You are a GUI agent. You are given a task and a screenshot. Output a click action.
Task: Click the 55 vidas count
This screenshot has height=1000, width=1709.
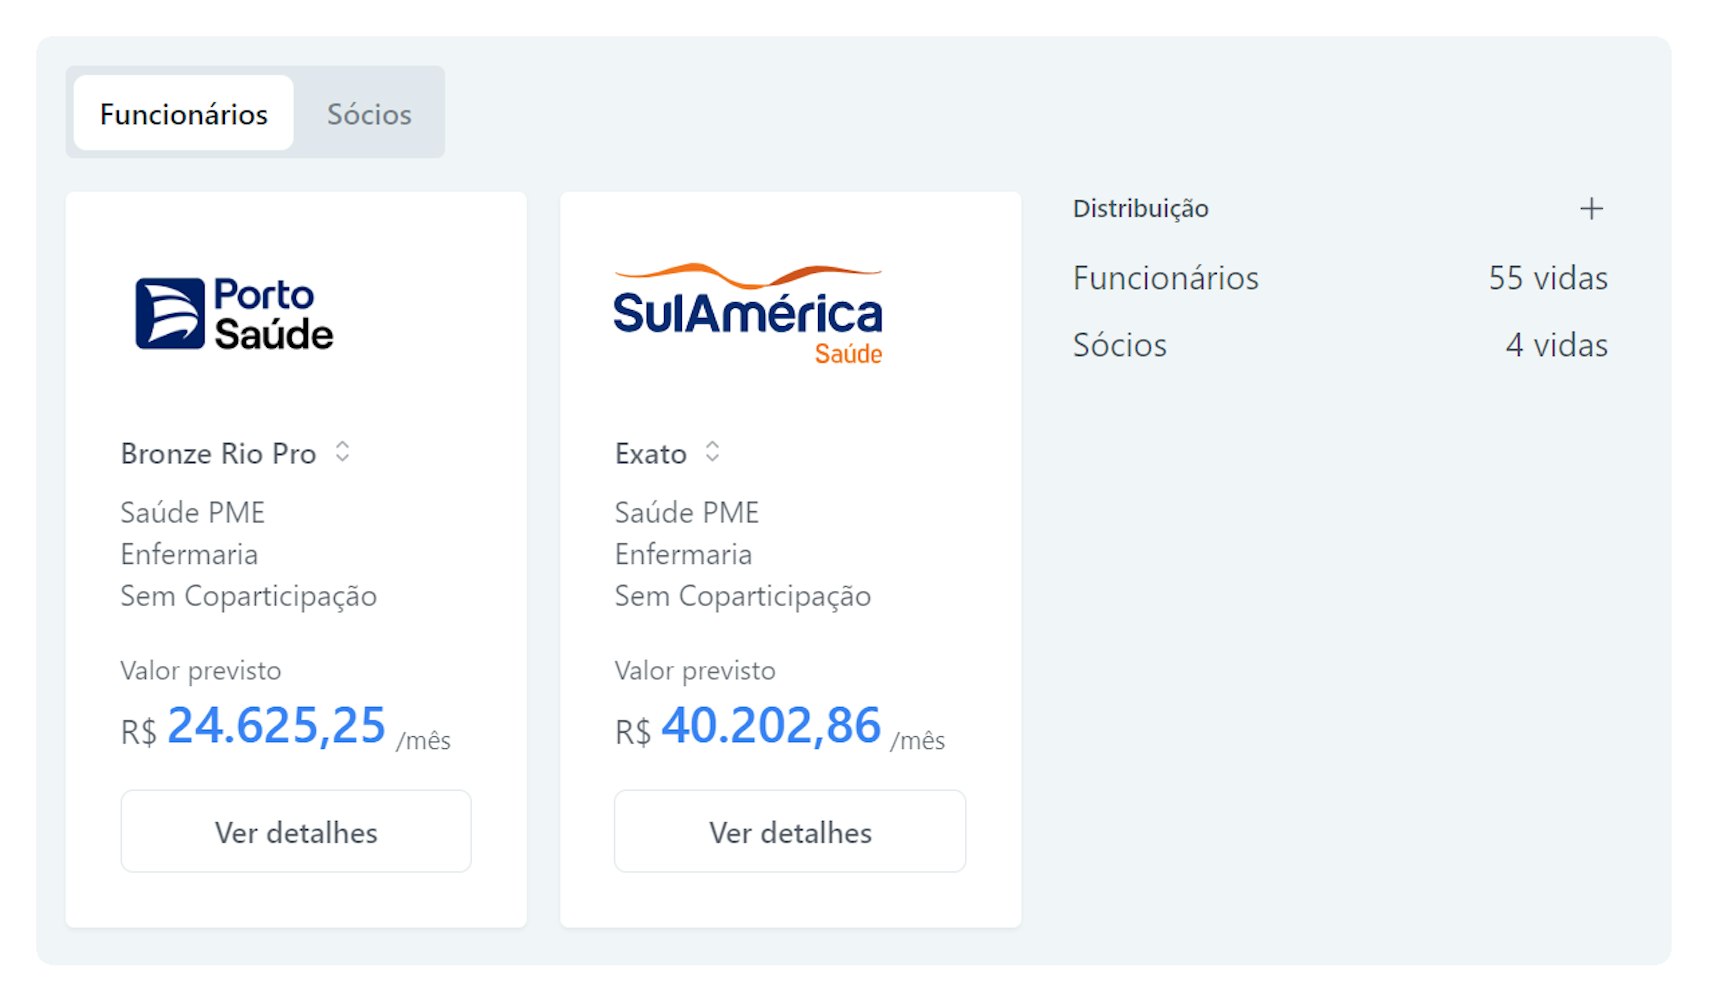click(1548, 277)
